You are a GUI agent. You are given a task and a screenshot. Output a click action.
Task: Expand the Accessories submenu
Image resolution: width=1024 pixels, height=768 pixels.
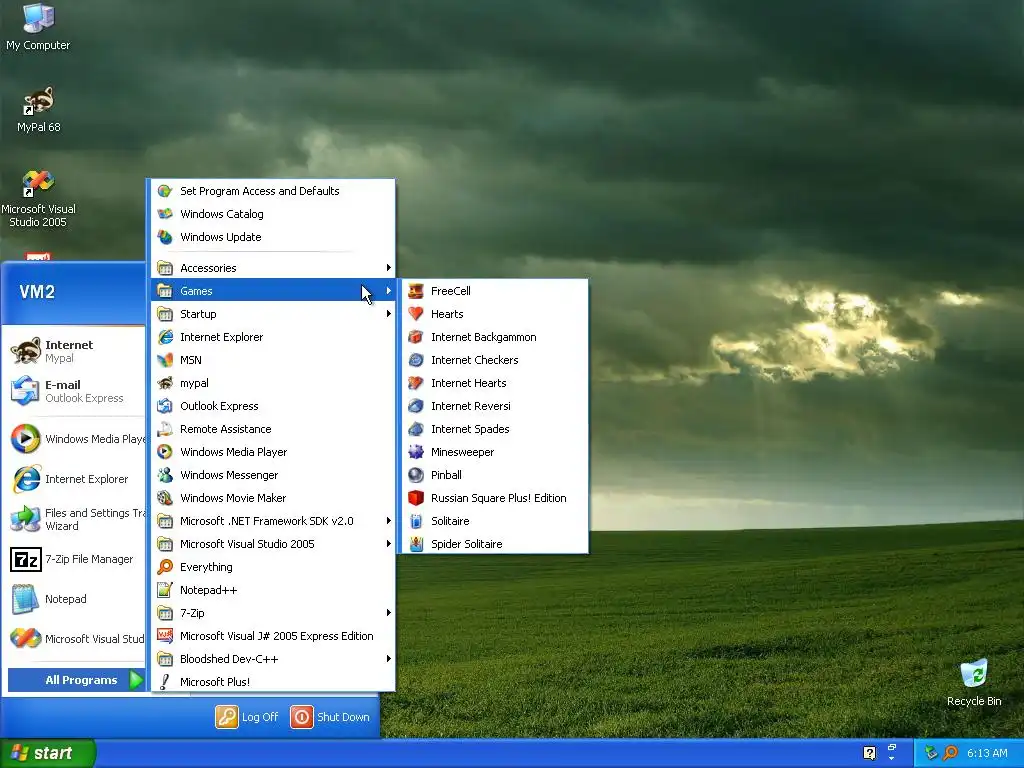tap(273, 268)
